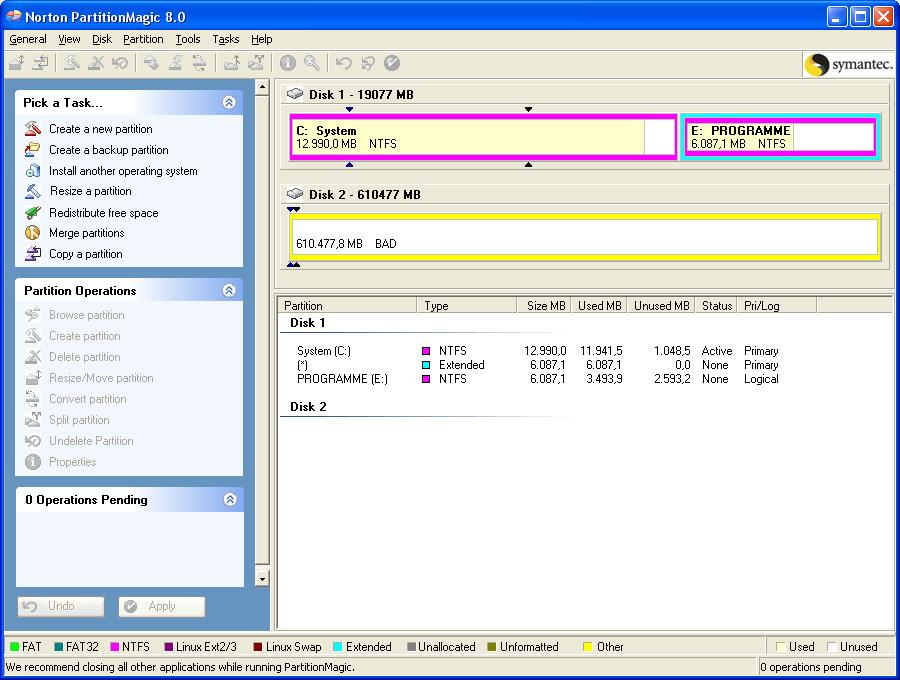Select the PROGRAMME (E:) row in partition list

click(537, 379)
